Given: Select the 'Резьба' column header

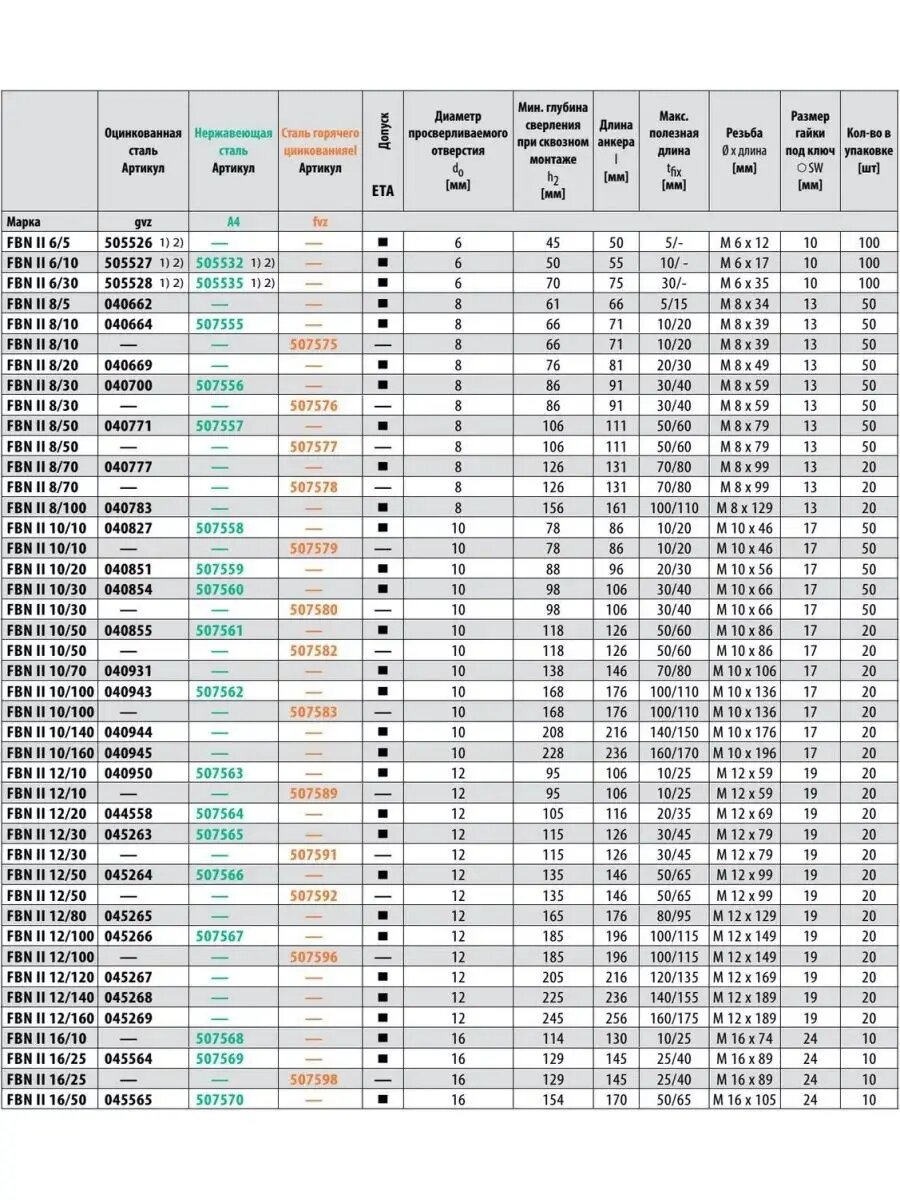Looking at the screenshot, I should point(744,150).
